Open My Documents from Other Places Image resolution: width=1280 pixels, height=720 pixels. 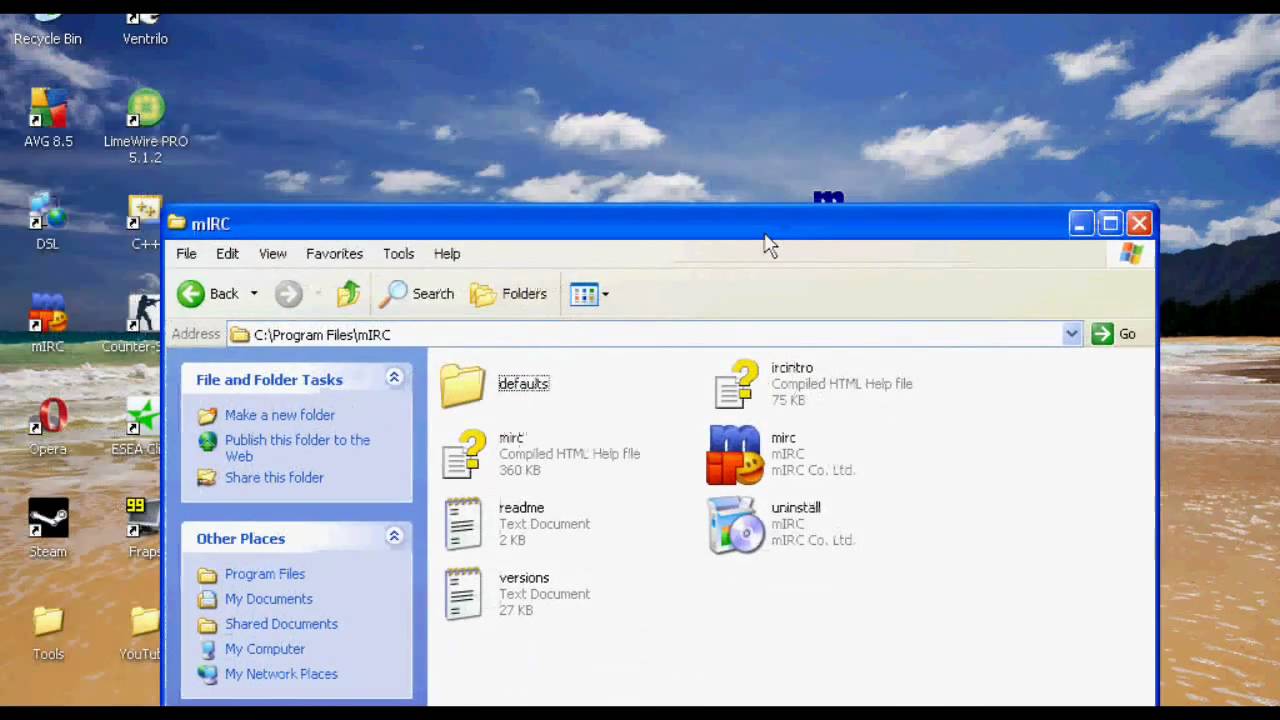269,599
